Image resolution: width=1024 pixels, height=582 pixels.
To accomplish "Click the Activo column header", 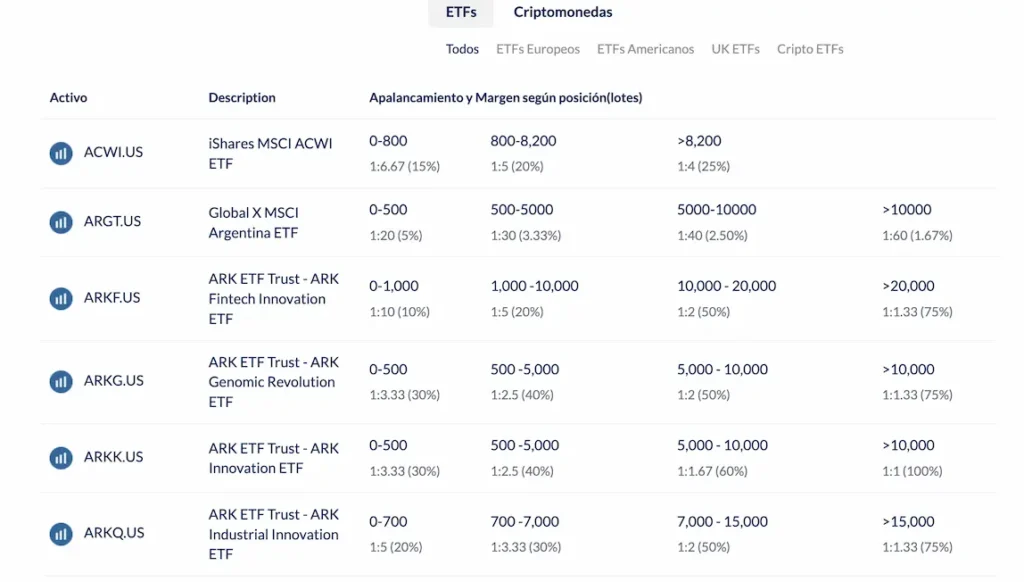I will (x=67, y=97).
